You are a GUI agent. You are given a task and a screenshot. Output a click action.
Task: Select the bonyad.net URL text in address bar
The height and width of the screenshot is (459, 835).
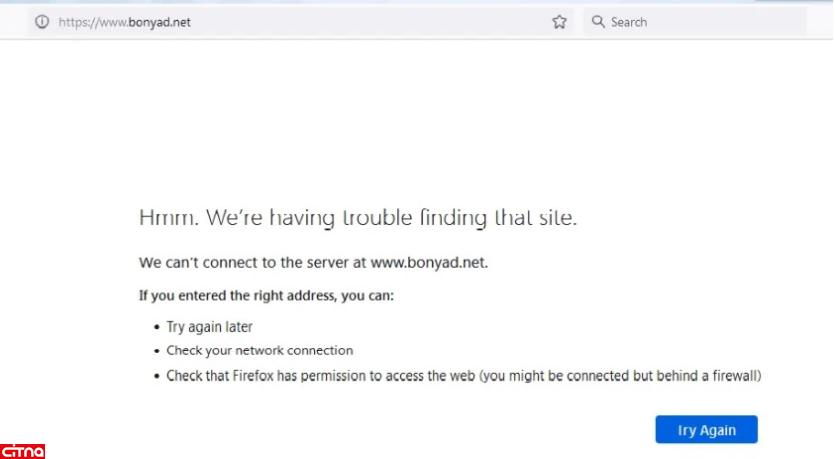click(124, 22)
